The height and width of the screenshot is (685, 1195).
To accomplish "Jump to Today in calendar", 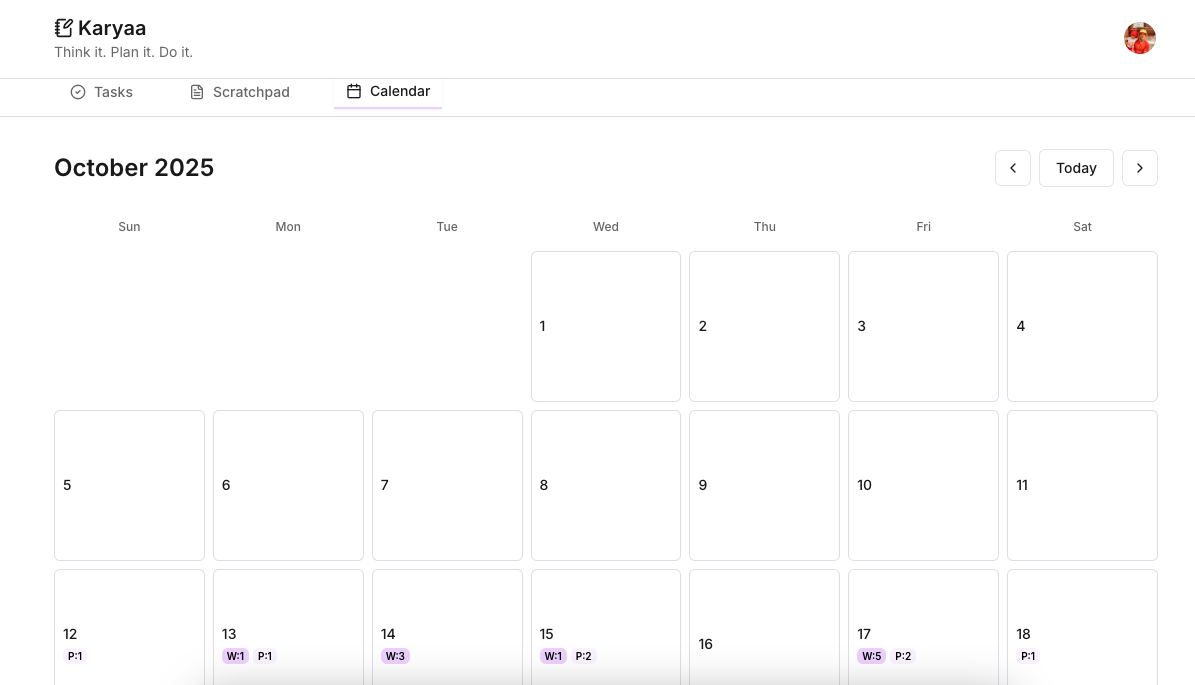I will [1076, 168].
